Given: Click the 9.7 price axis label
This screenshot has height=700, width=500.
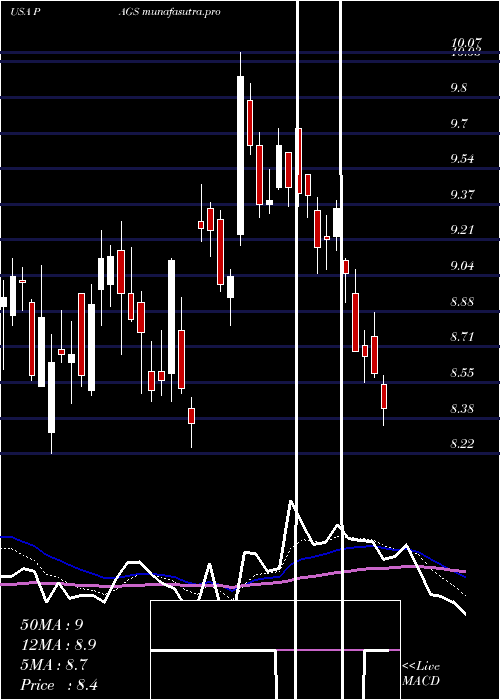Looking at the screenshot, I should 458,123.
